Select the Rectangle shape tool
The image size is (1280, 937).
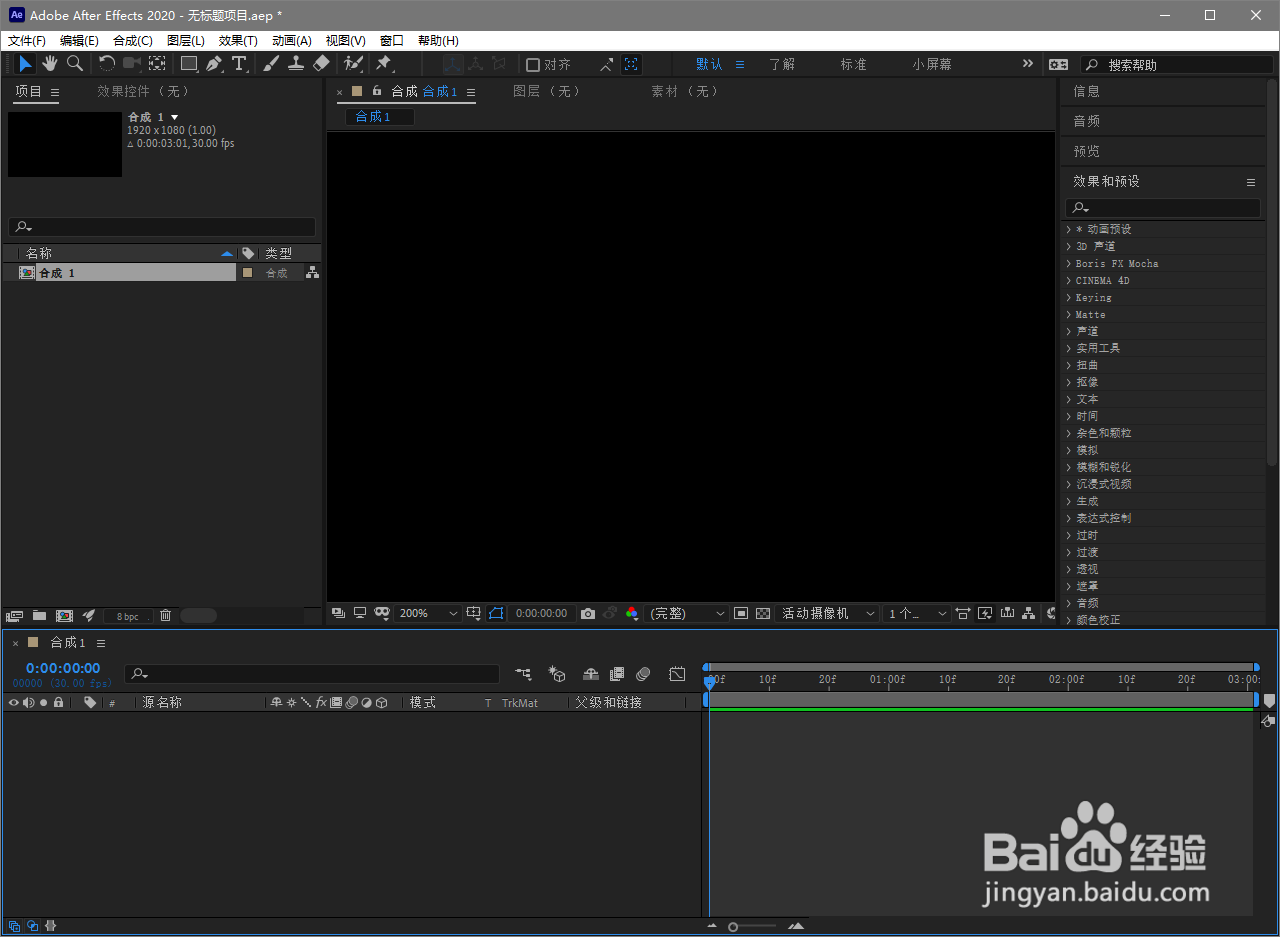[189, 64]
